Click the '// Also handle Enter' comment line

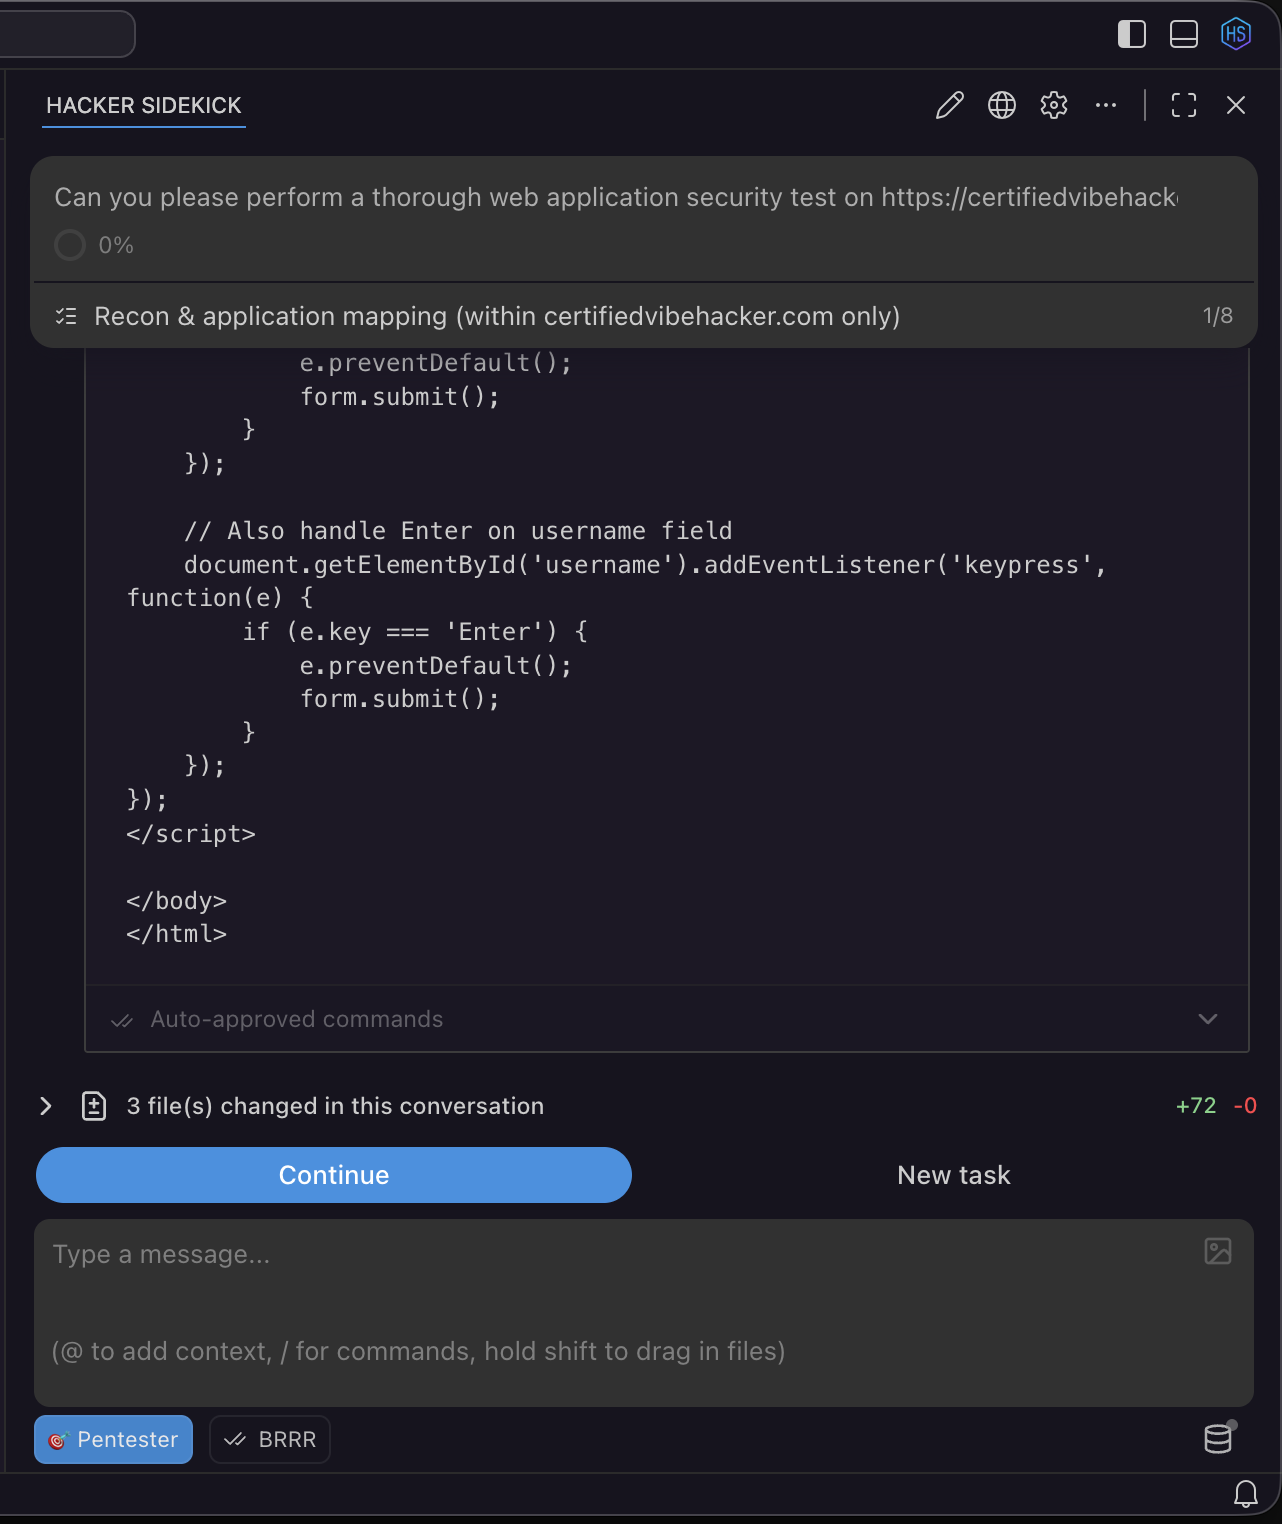458,531
